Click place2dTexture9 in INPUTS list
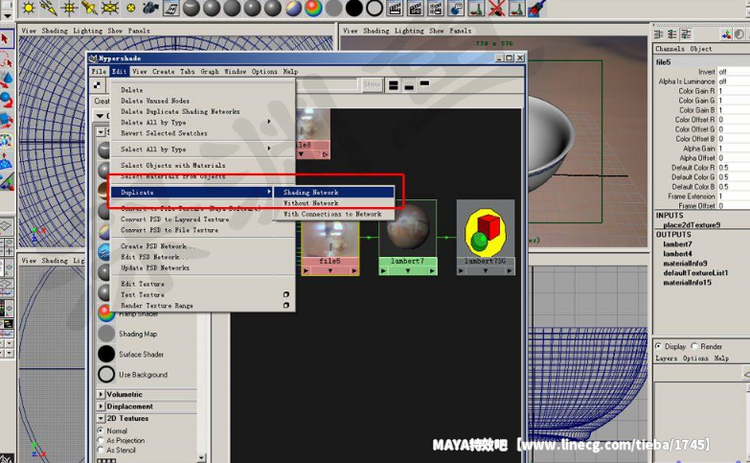The width and height of the screenshot is (750, 463). (x=691, y=225)
